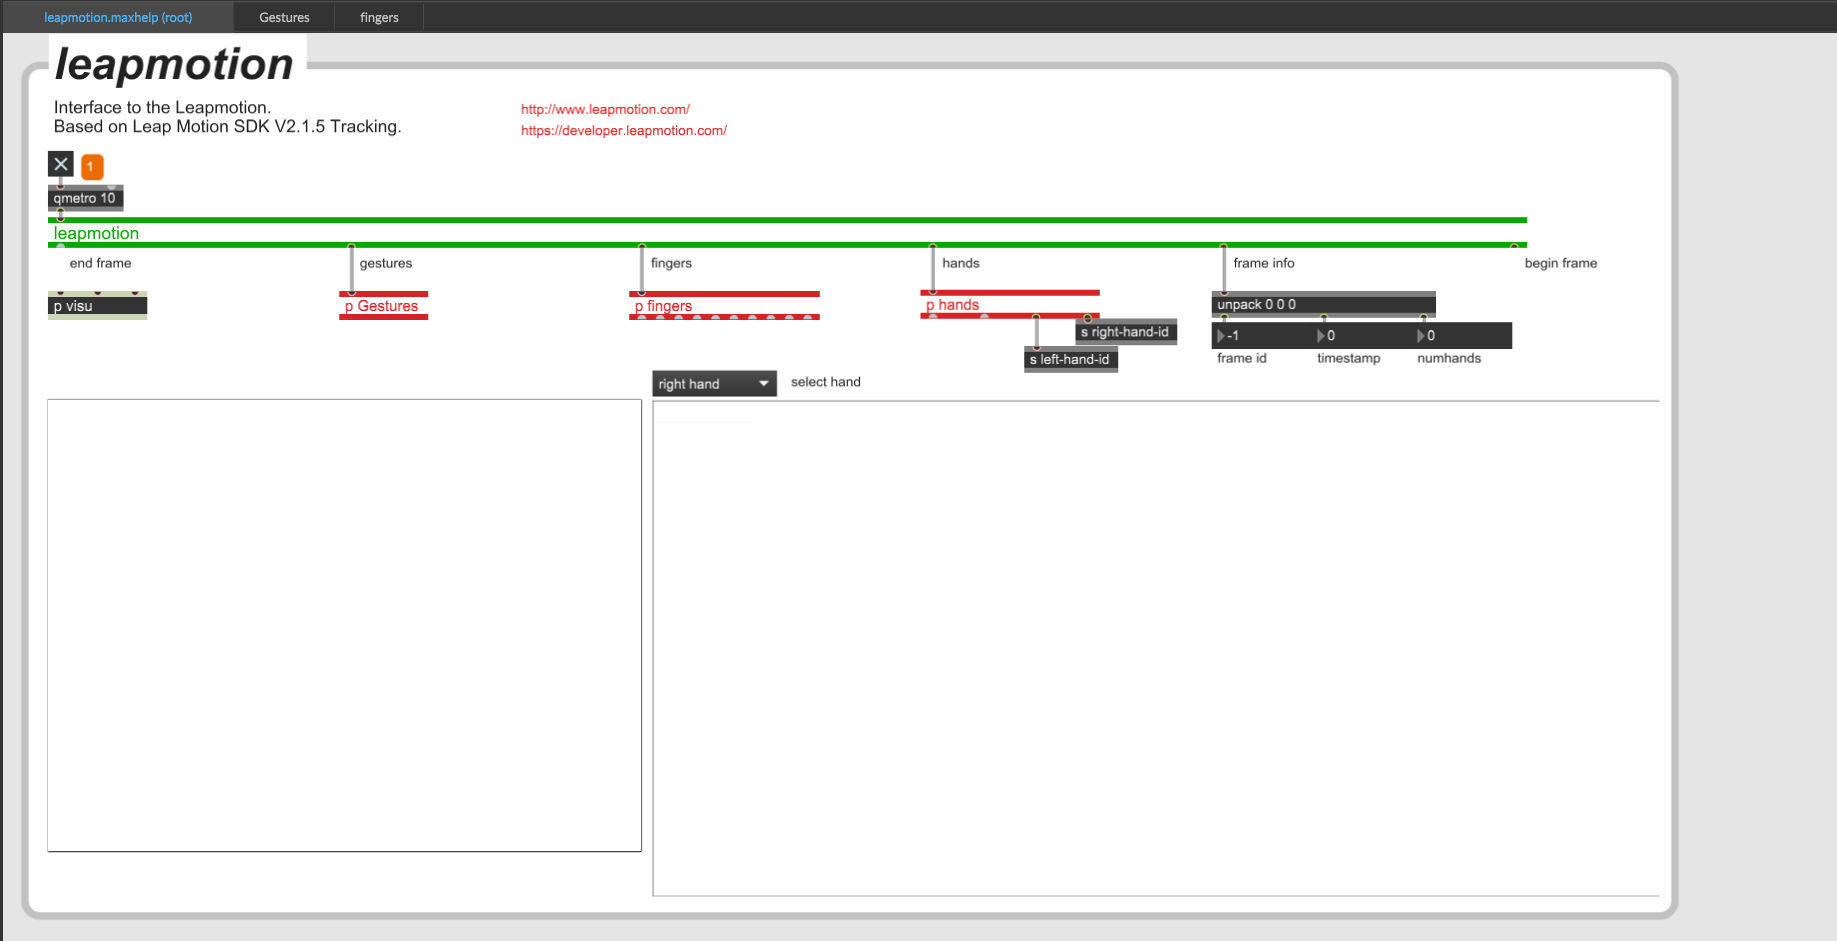
Task: Click the 'Based on Leap Motion SDK V2.1.5 Tracking.' text
Action: [x=227, y=126]
